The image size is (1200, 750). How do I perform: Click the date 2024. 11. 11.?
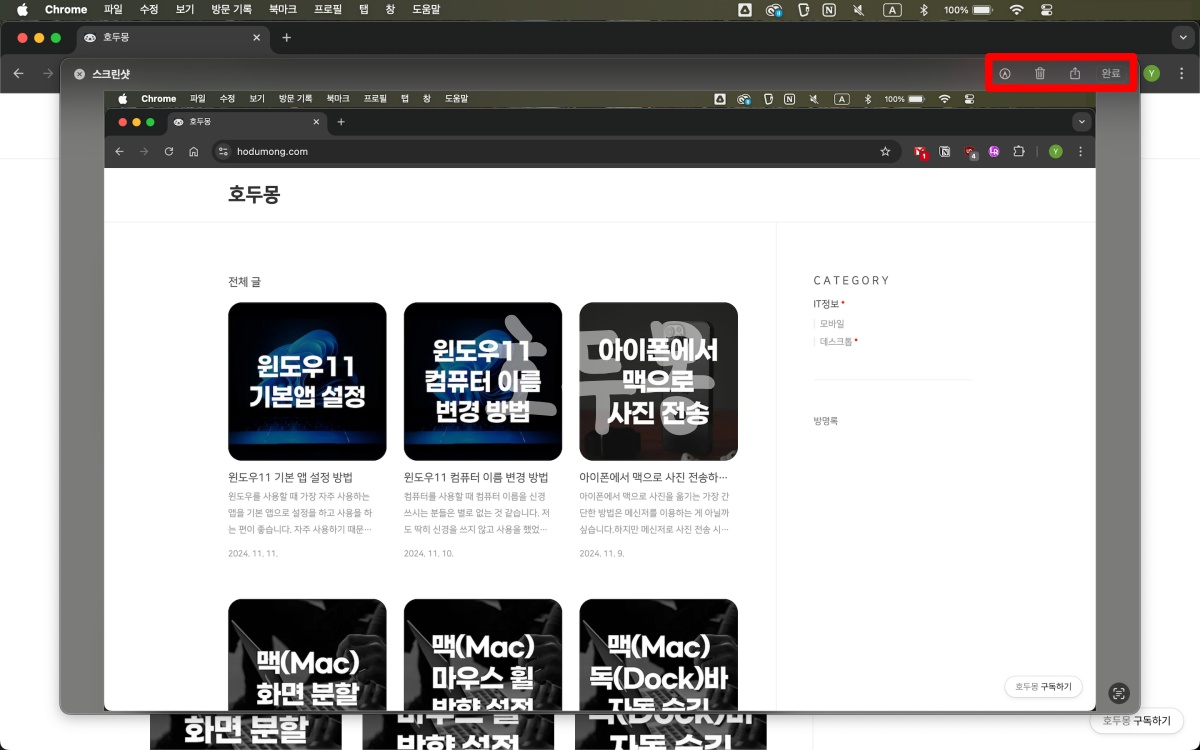pos(253,553)
